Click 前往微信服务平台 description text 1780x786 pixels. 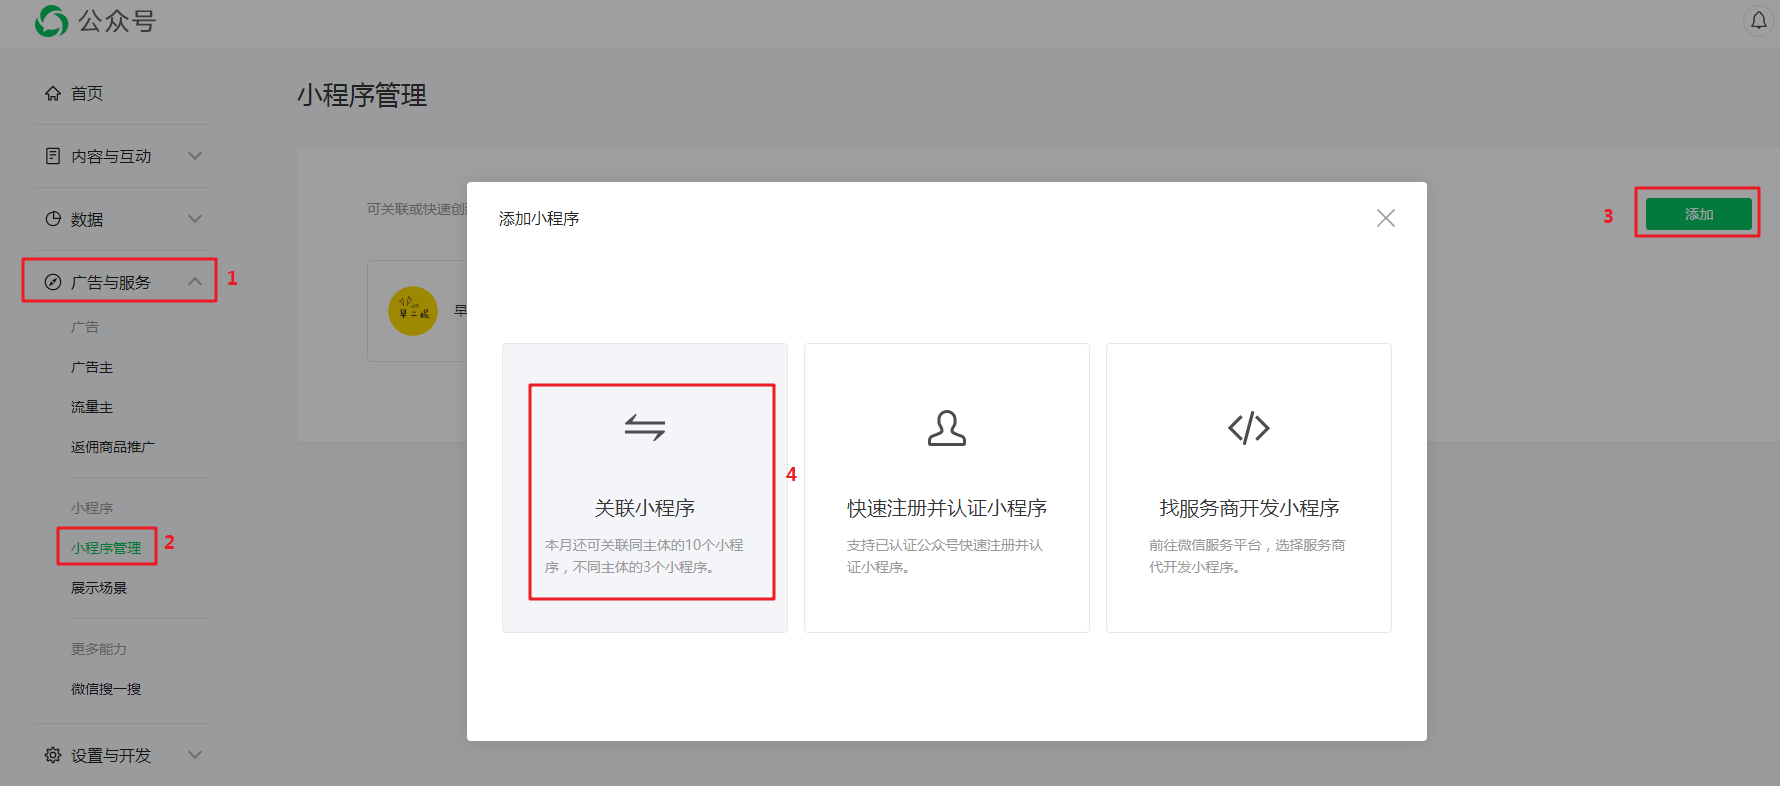[1247, 556]
